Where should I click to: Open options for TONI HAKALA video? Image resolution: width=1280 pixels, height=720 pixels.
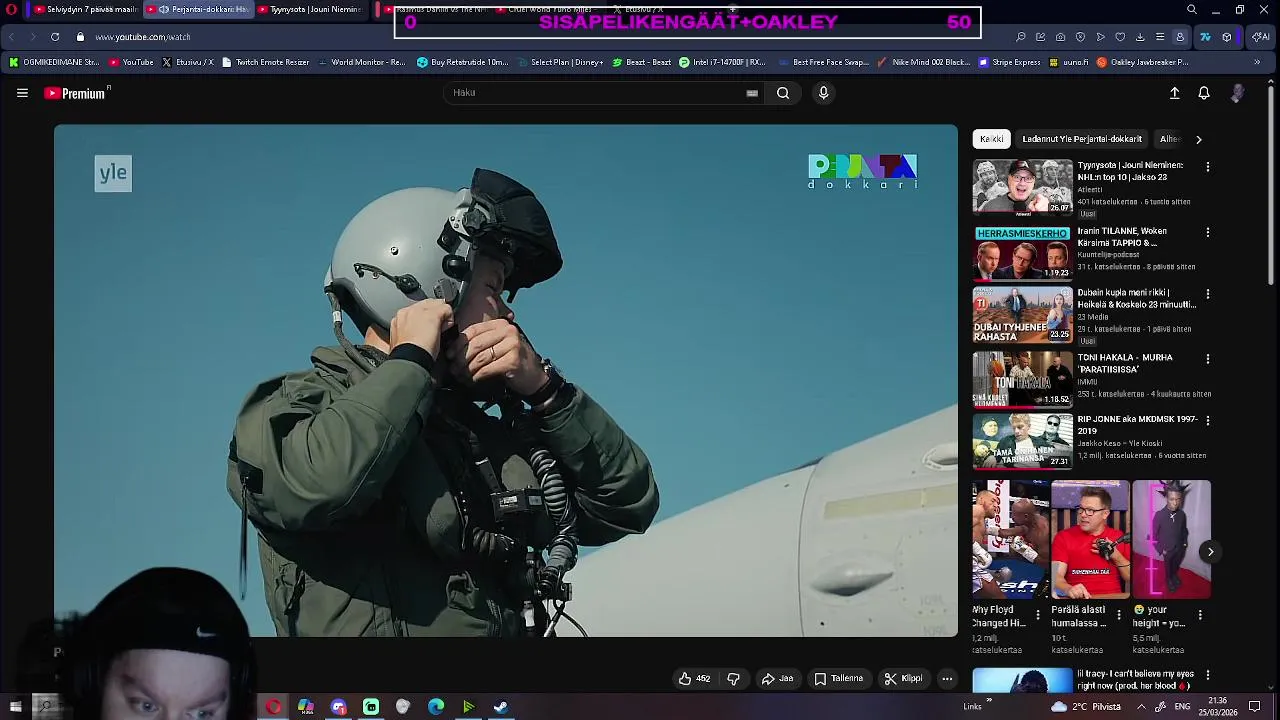pos(1208,358)
